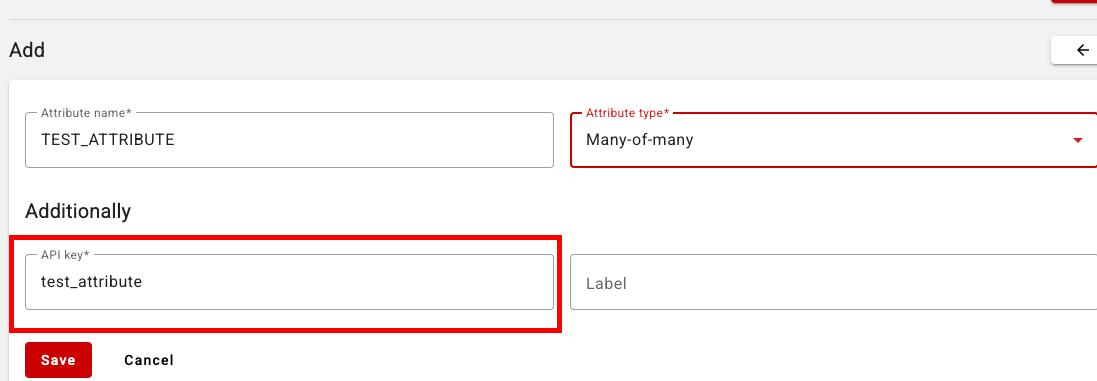The width and height of the screenshot is (1097, 381).
Task: Click the TEST_ATTRIBUTE text in the name field
Action: click(108, 140)
